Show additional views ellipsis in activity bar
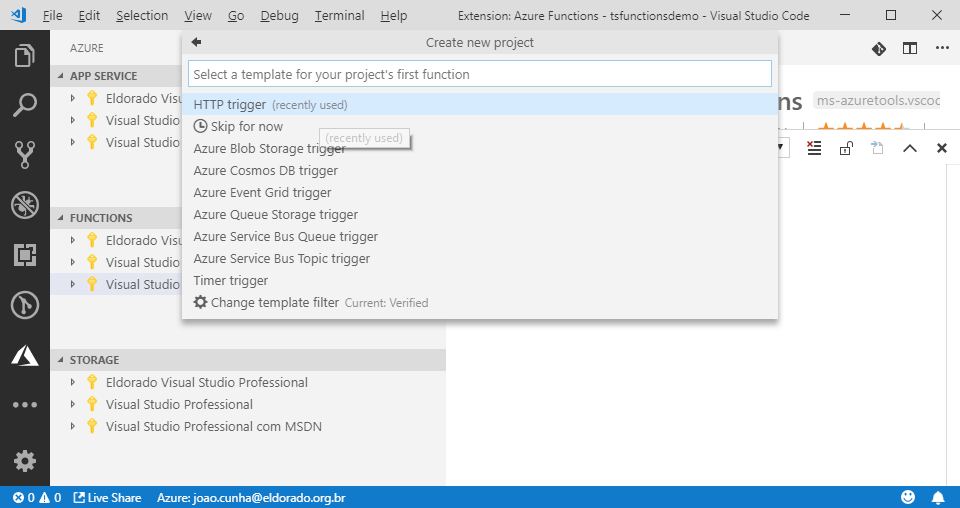Screen dimensions: 960x508 (24, 405)
